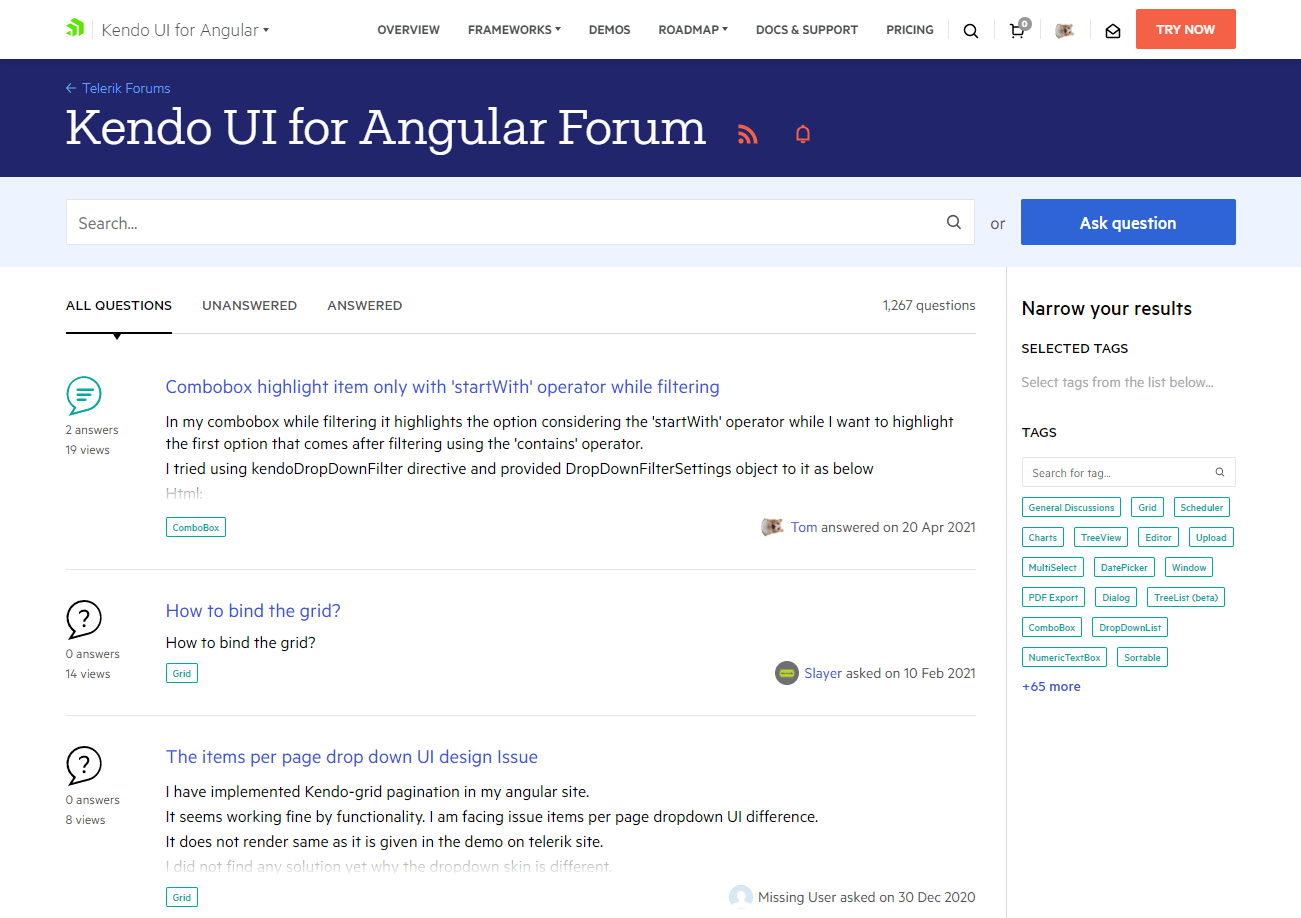Click the Try Now button
1301x918 pixels.
(x=1186, y=29)
